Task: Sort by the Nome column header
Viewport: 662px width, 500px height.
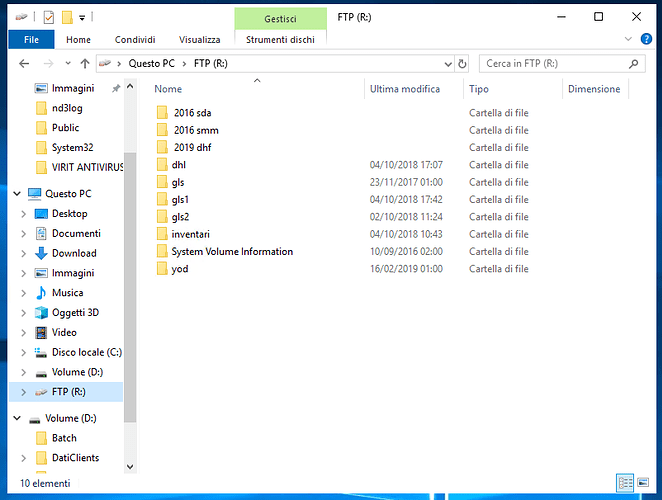Action: pyautogui.click(x=168, y=89)
